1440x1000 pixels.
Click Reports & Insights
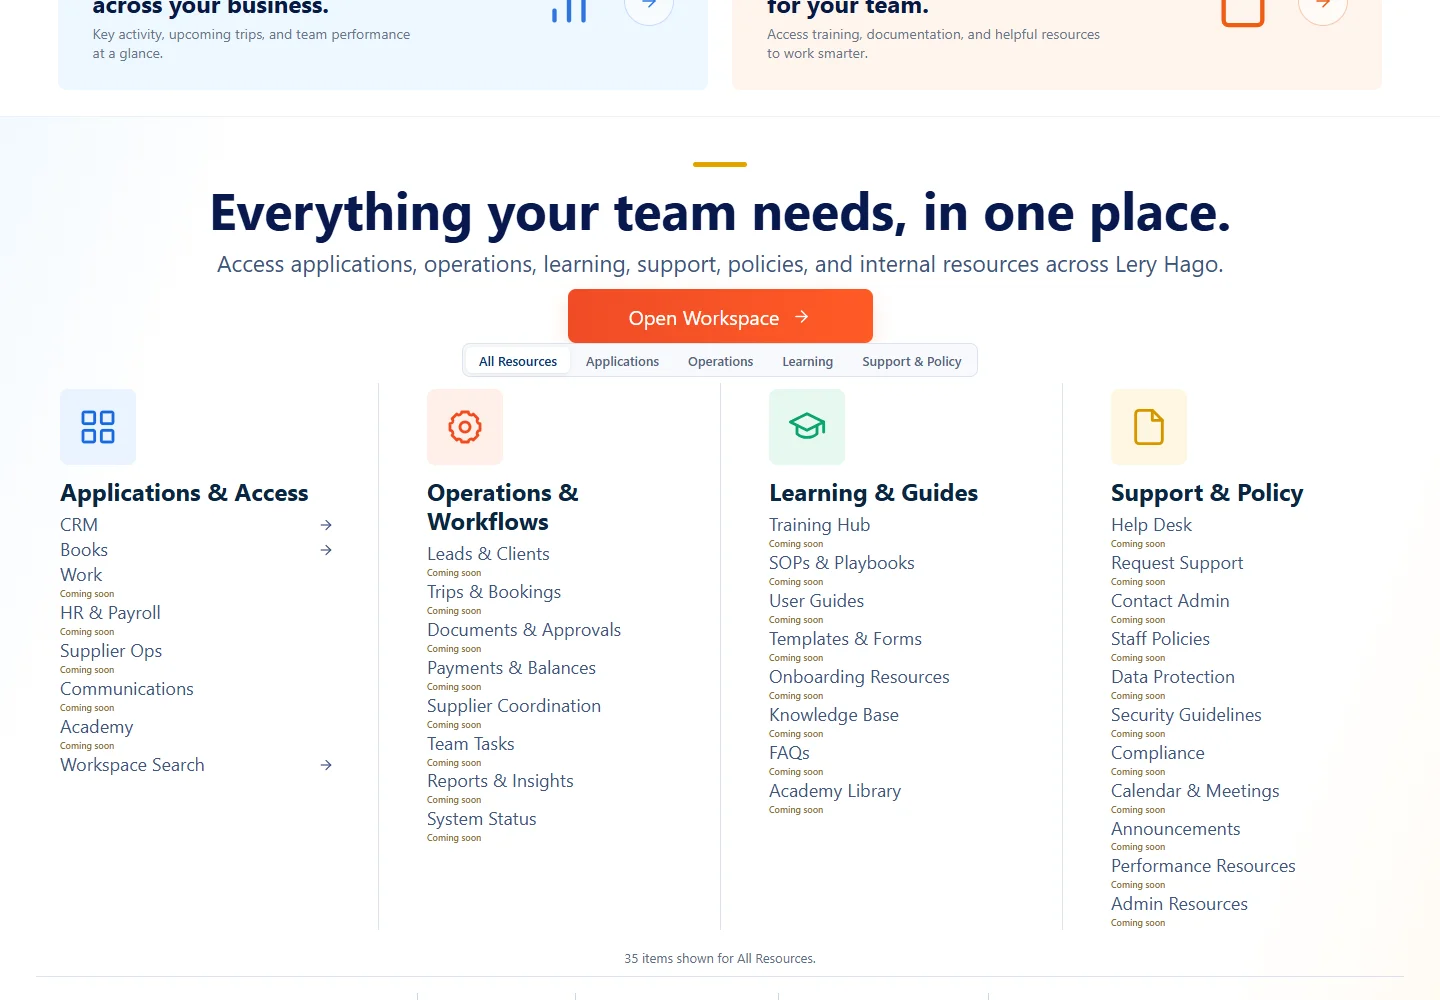[500, 781]
